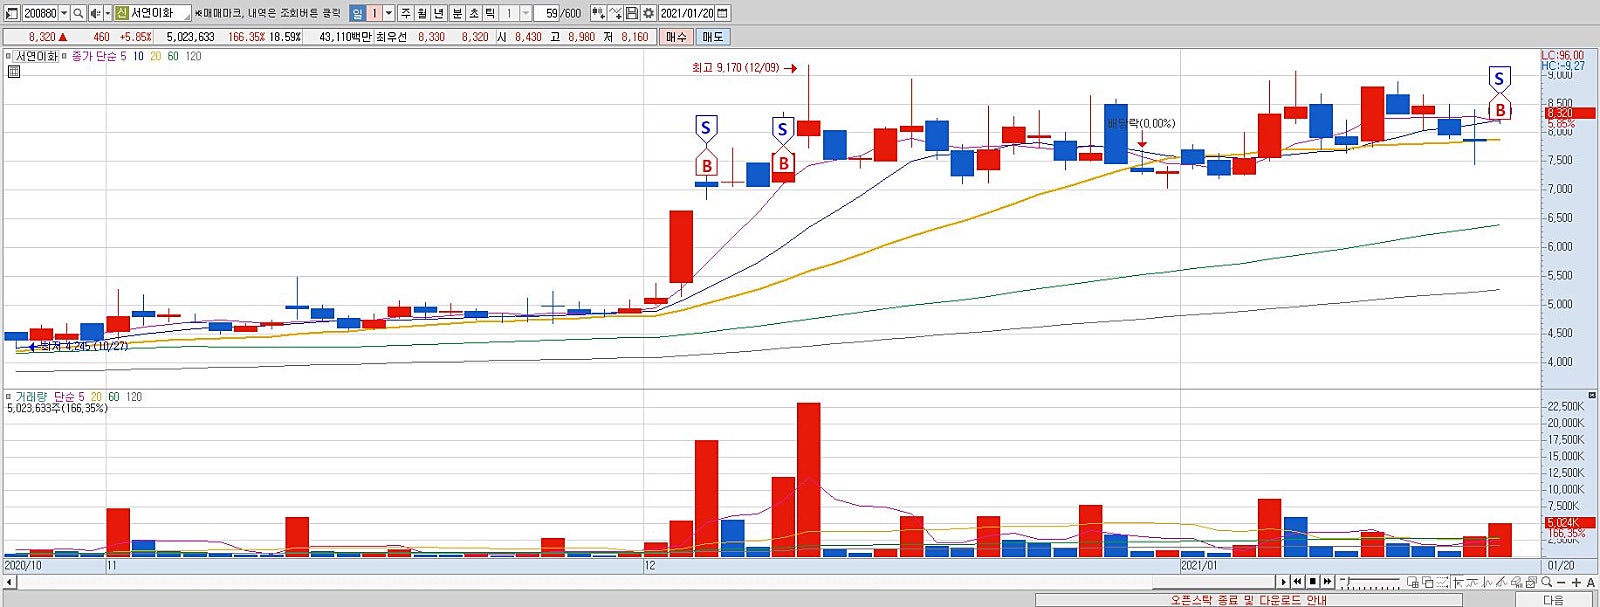Click the period multiplier 1 next to 일
Viewport: 1600px width, 607px height.
374,13
